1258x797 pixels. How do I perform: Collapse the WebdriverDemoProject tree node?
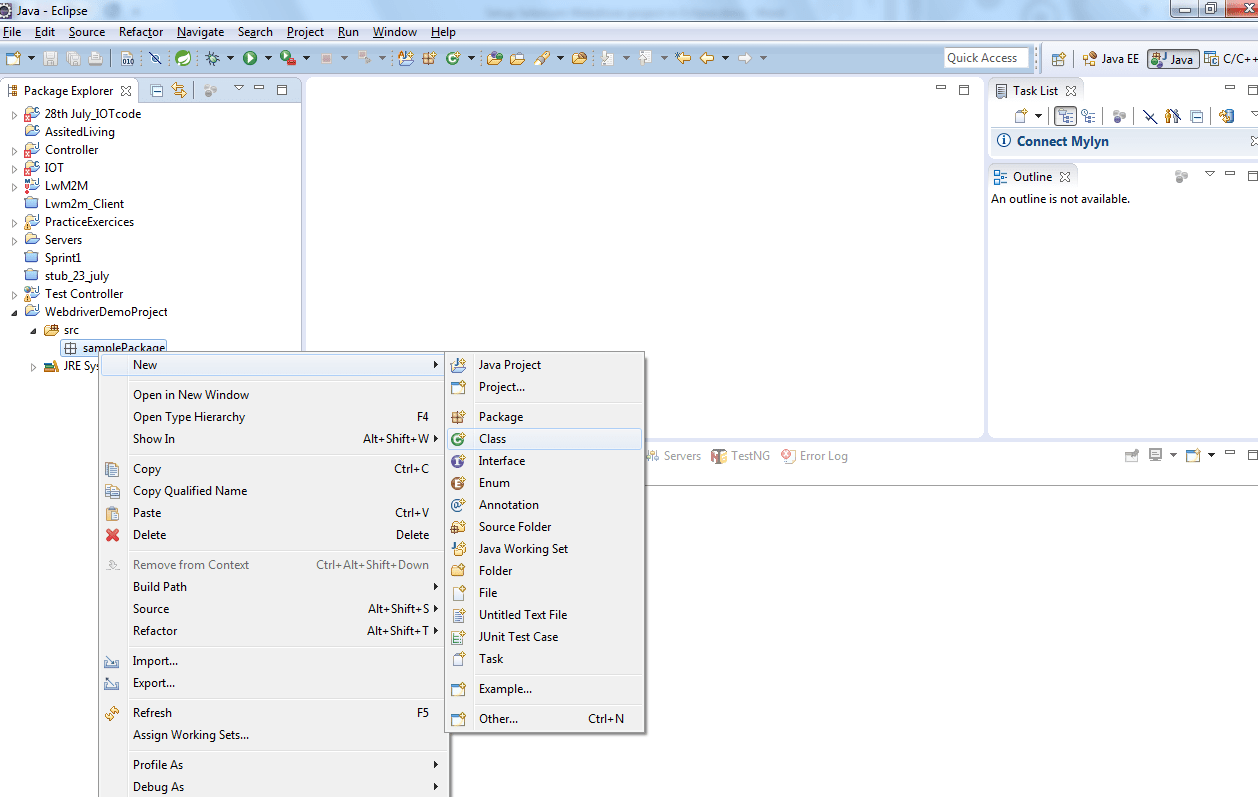coord(14,312)
